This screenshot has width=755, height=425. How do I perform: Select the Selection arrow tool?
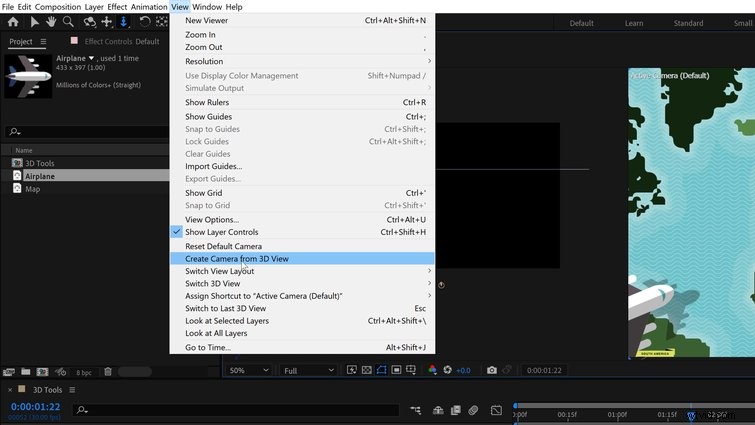pyautogui.click(x=34, y=22)
